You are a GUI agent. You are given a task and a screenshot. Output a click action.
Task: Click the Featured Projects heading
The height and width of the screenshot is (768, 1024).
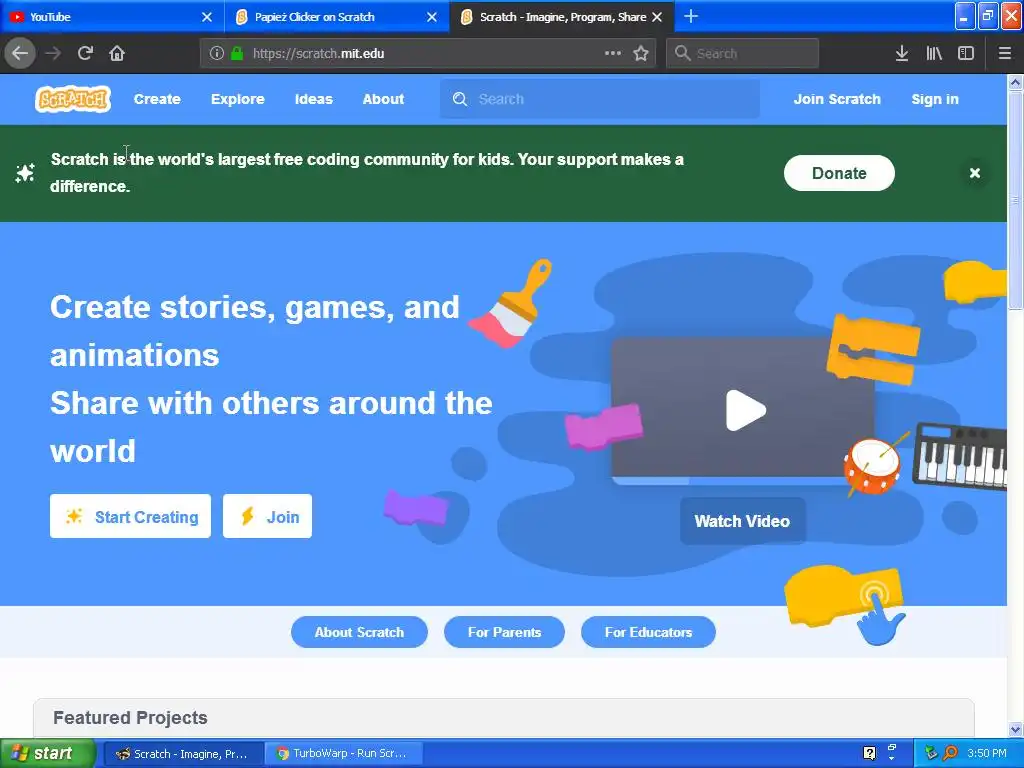coord(131,718)
